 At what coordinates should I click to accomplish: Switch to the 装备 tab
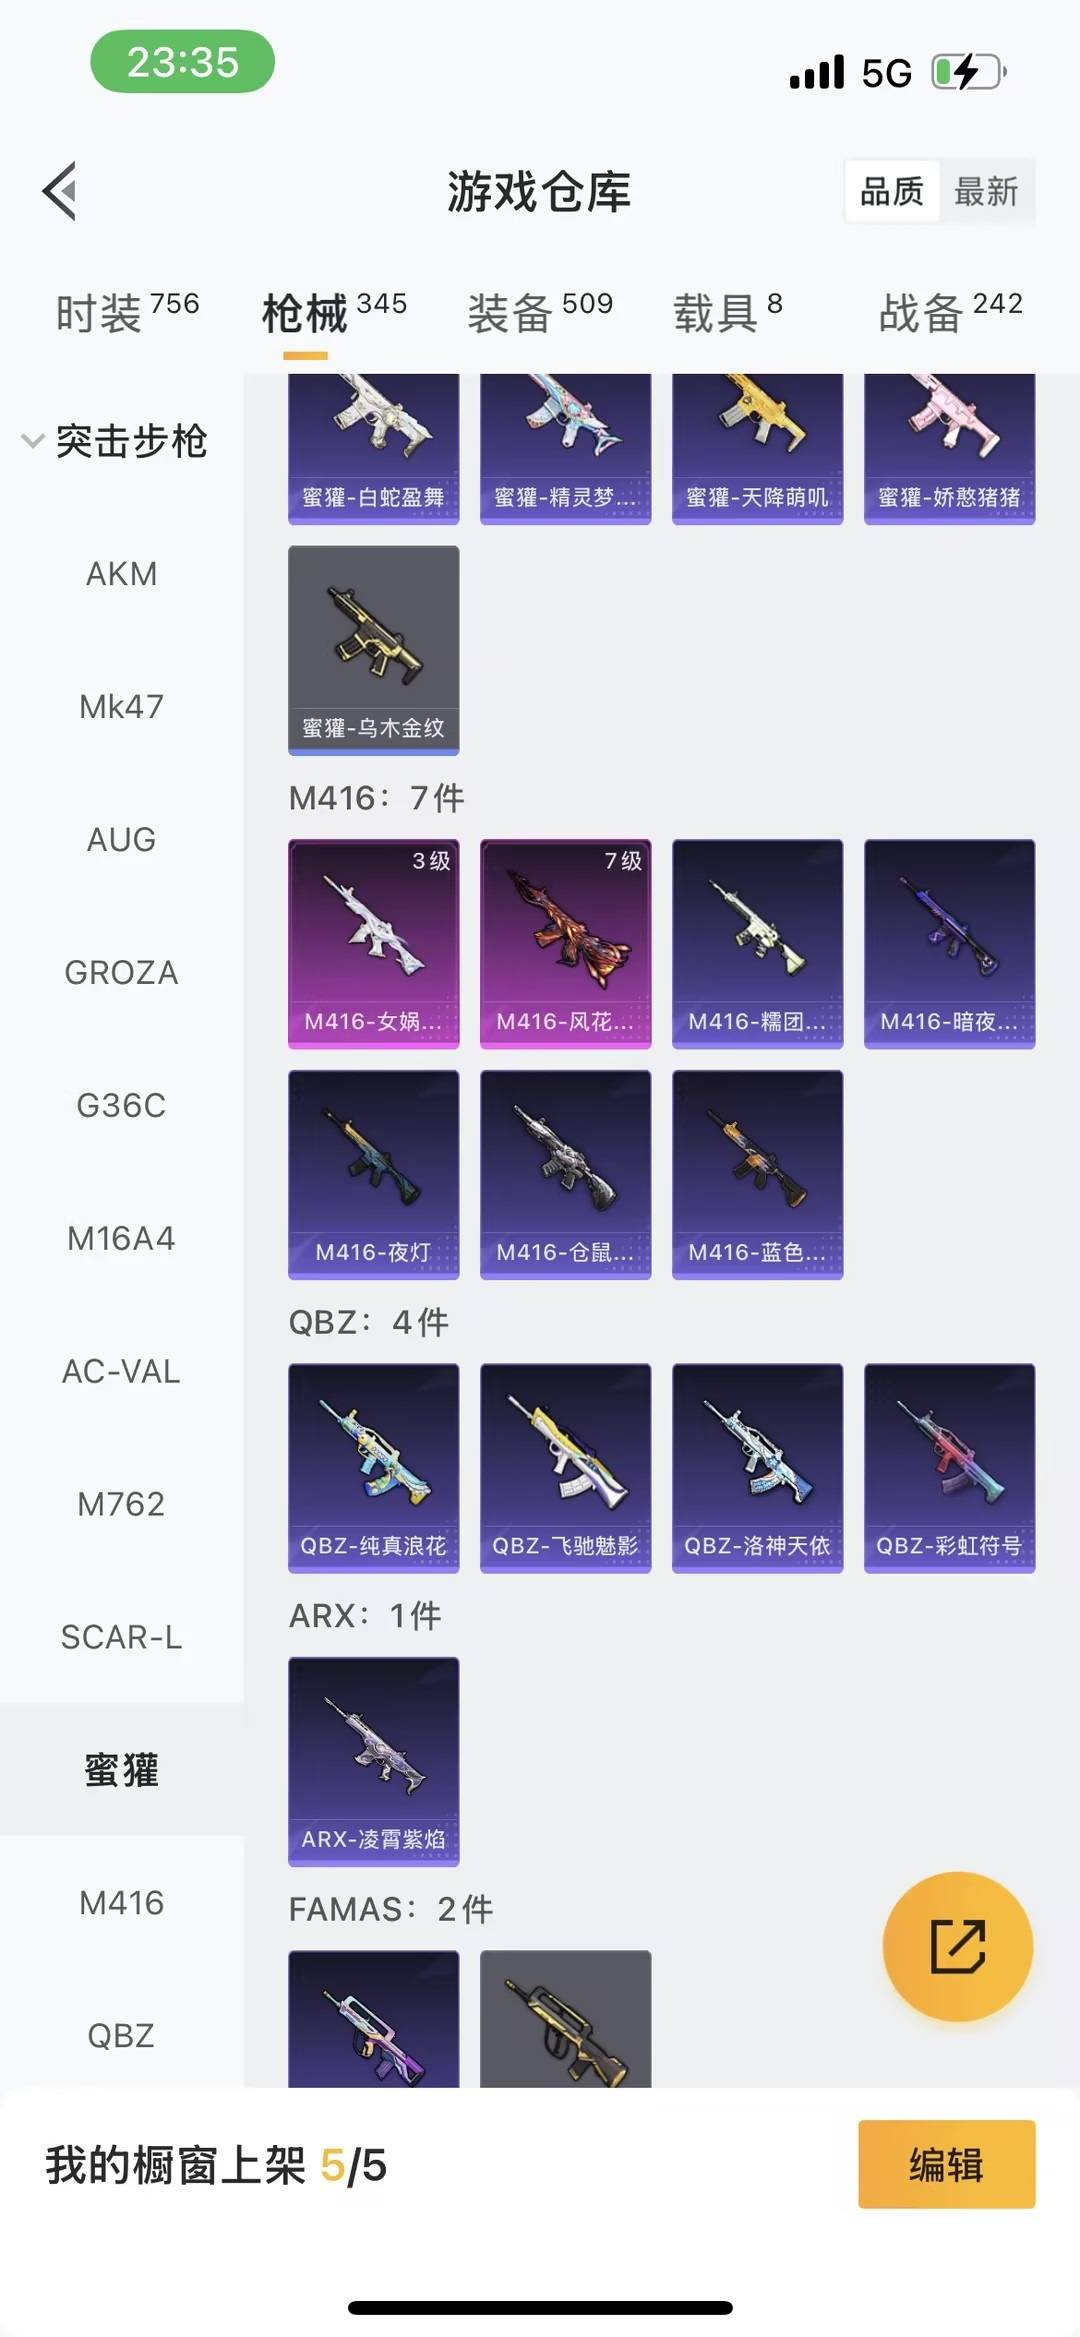tap(540, 313)
